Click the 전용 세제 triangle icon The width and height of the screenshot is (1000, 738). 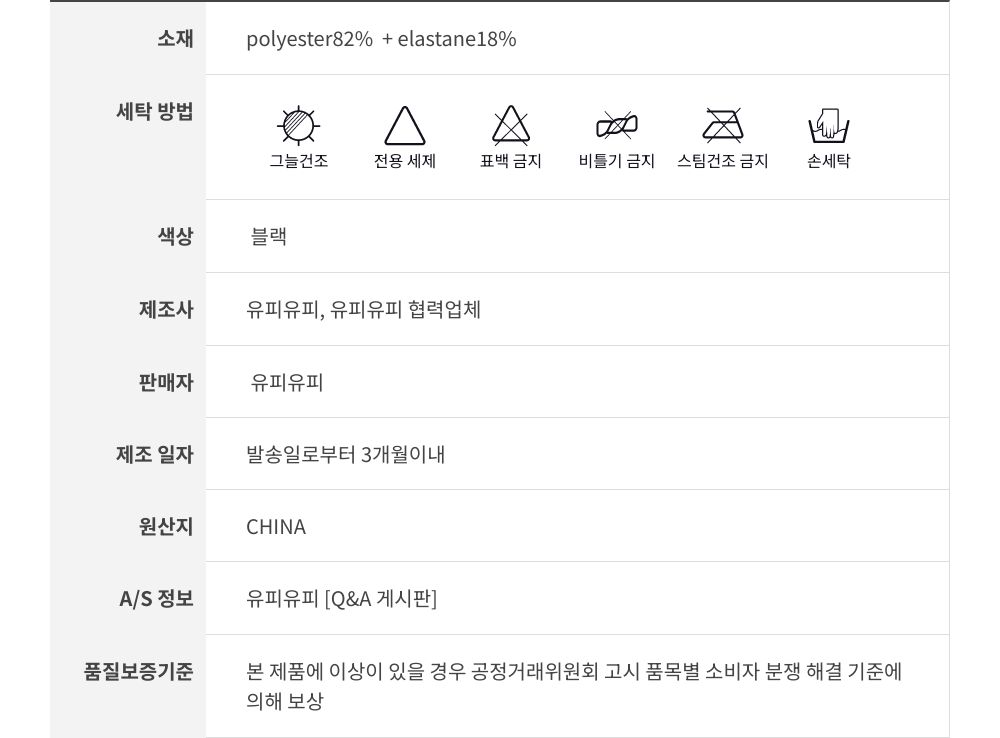pos(405,127)
